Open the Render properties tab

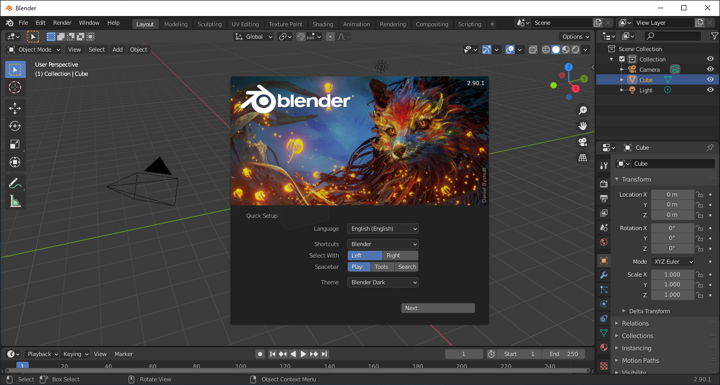[x=604, y=184]
